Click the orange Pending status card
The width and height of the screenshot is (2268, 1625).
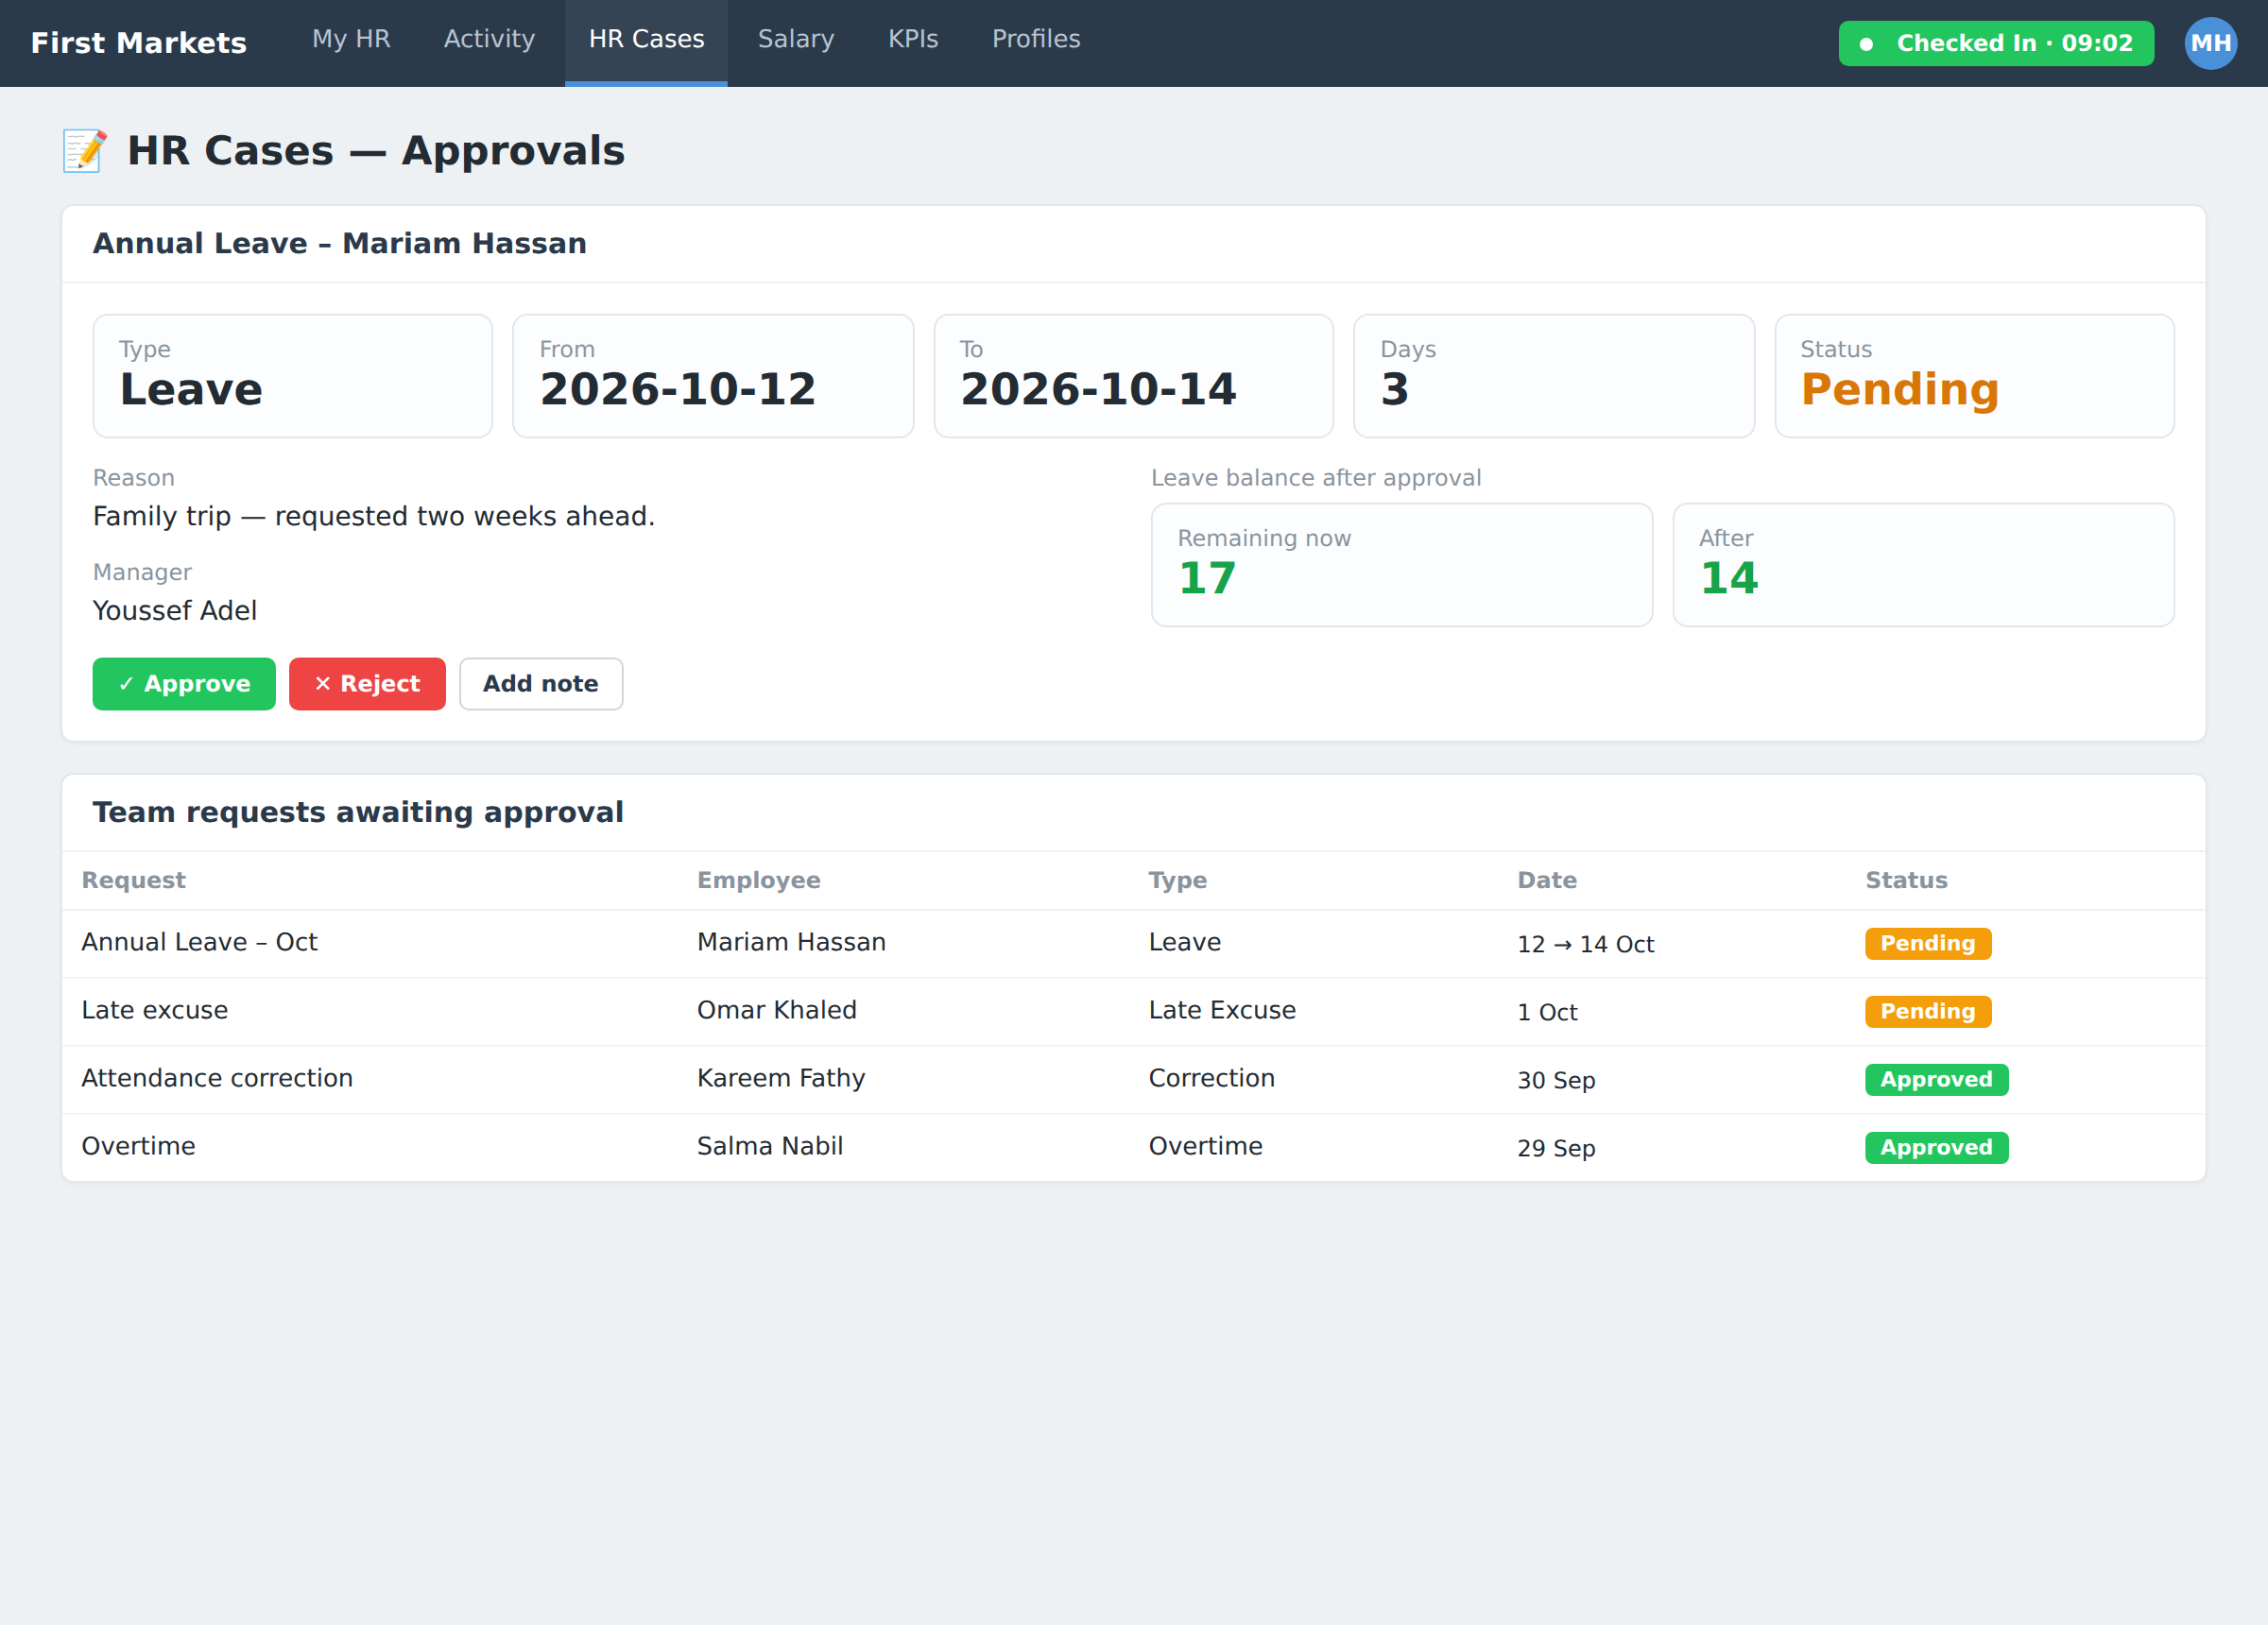pyautogui.click(x=1975, y=376)
